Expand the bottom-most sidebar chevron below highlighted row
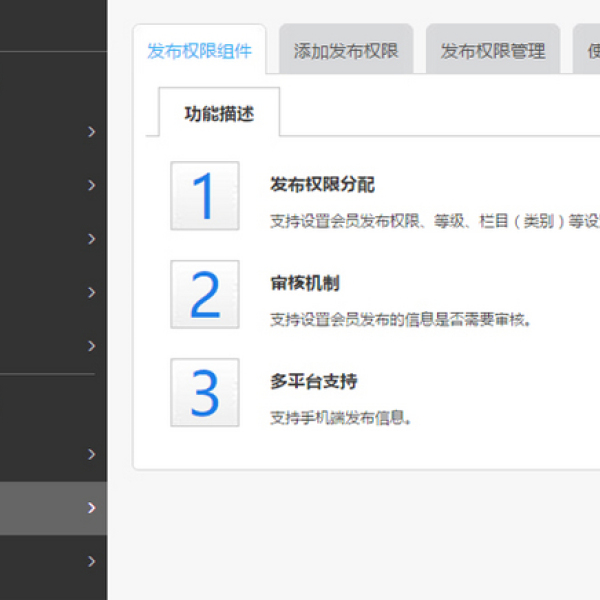Viewport: 600px width, 600px height. tap(91, 561)
